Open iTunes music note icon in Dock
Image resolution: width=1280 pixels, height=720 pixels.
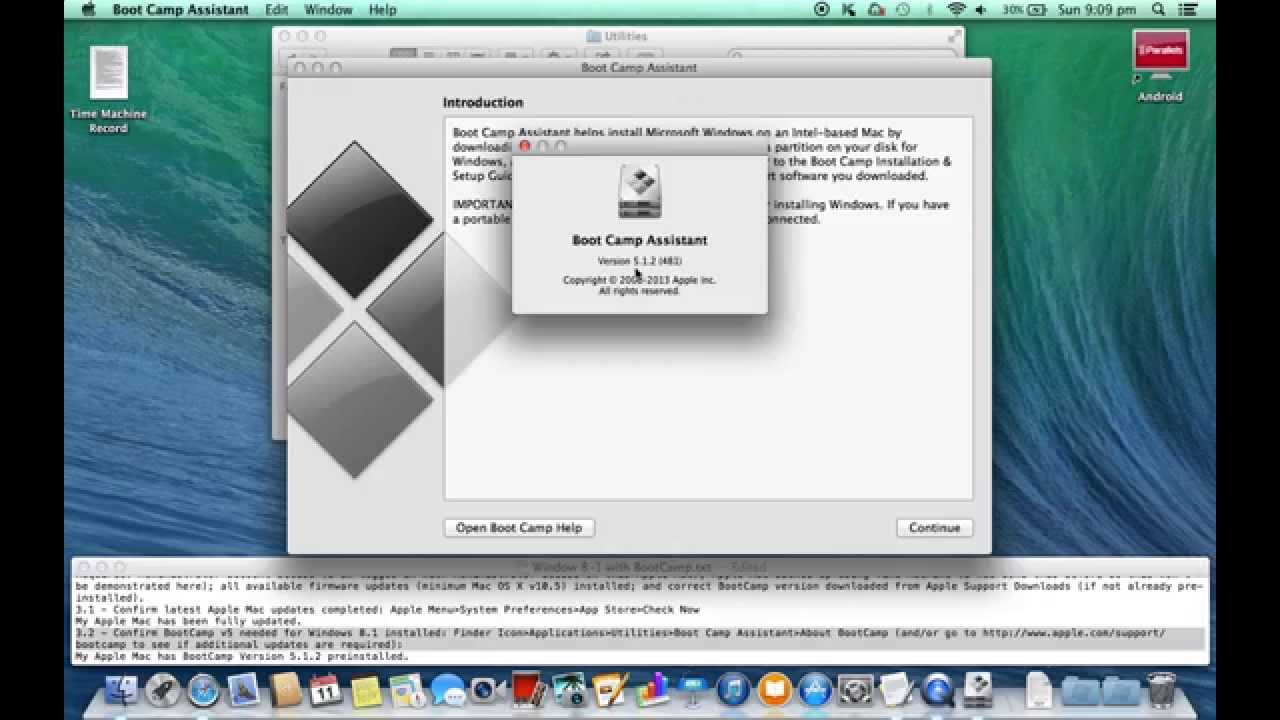(x=733, y=692)
